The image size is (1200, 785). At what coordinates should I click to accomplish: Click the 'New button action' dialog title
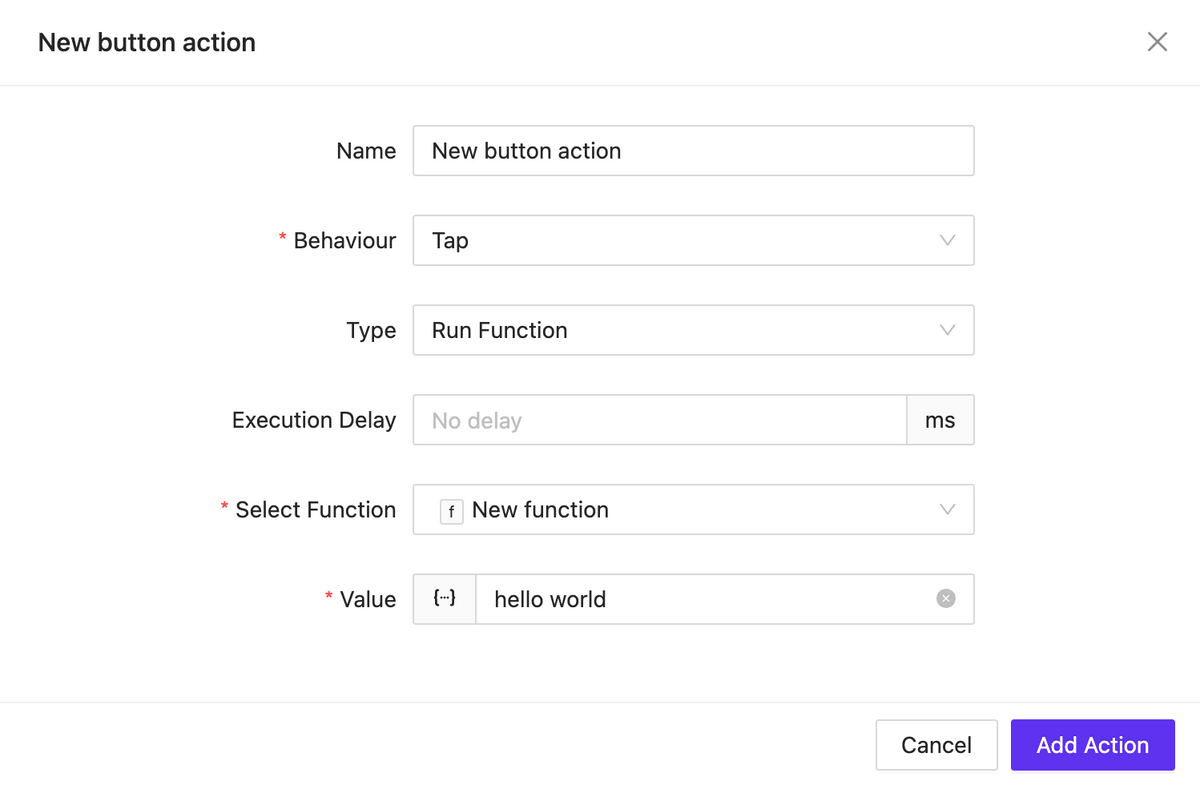(x=147, y=42)
